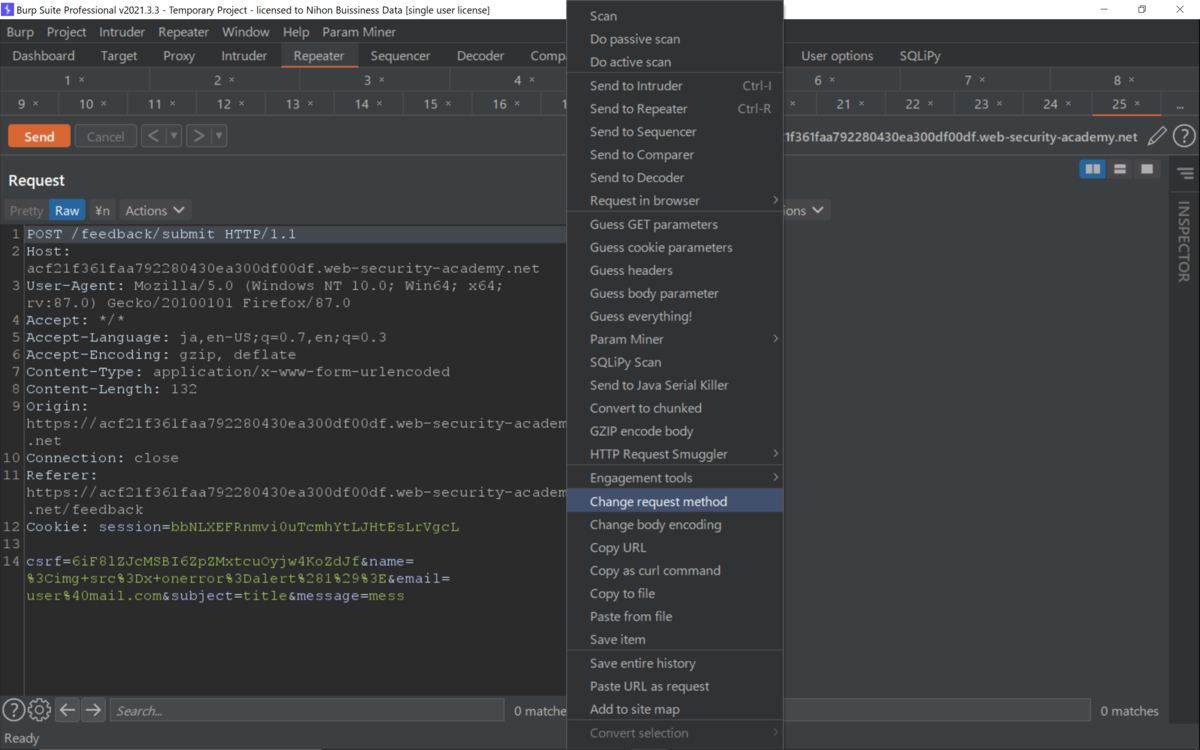This screenshot has height=750, width=1200.
Task: Close Repeater tab 1
Action: 82,80
